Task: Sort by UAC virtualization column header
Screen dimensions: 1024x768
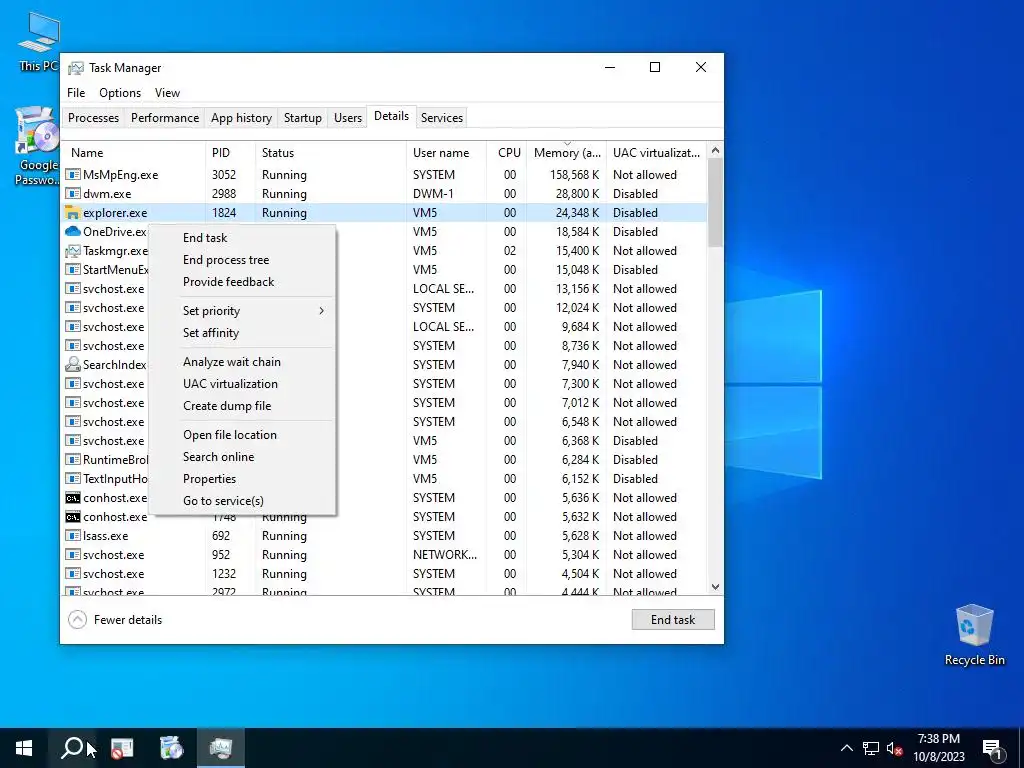Action: tap(656, 153)
